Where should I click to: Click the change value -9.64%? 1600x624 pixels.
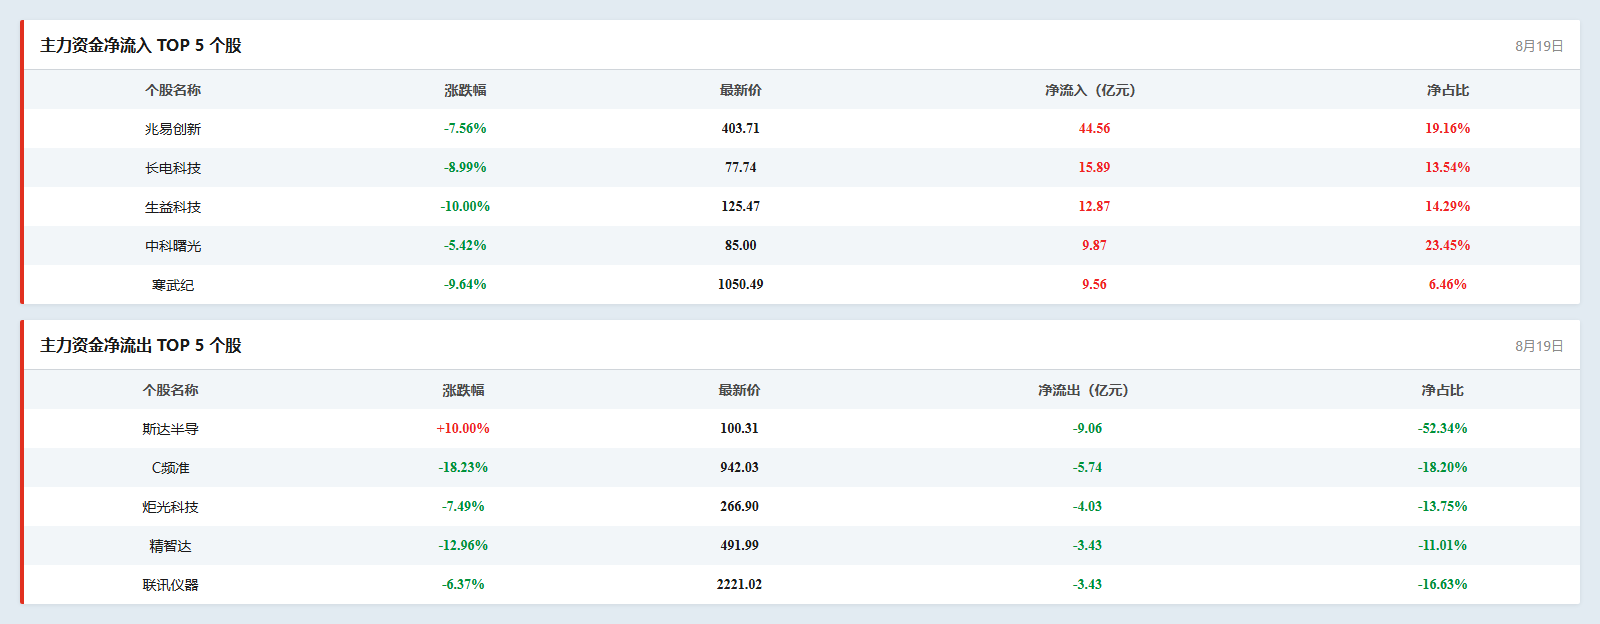tap(465, 285)
